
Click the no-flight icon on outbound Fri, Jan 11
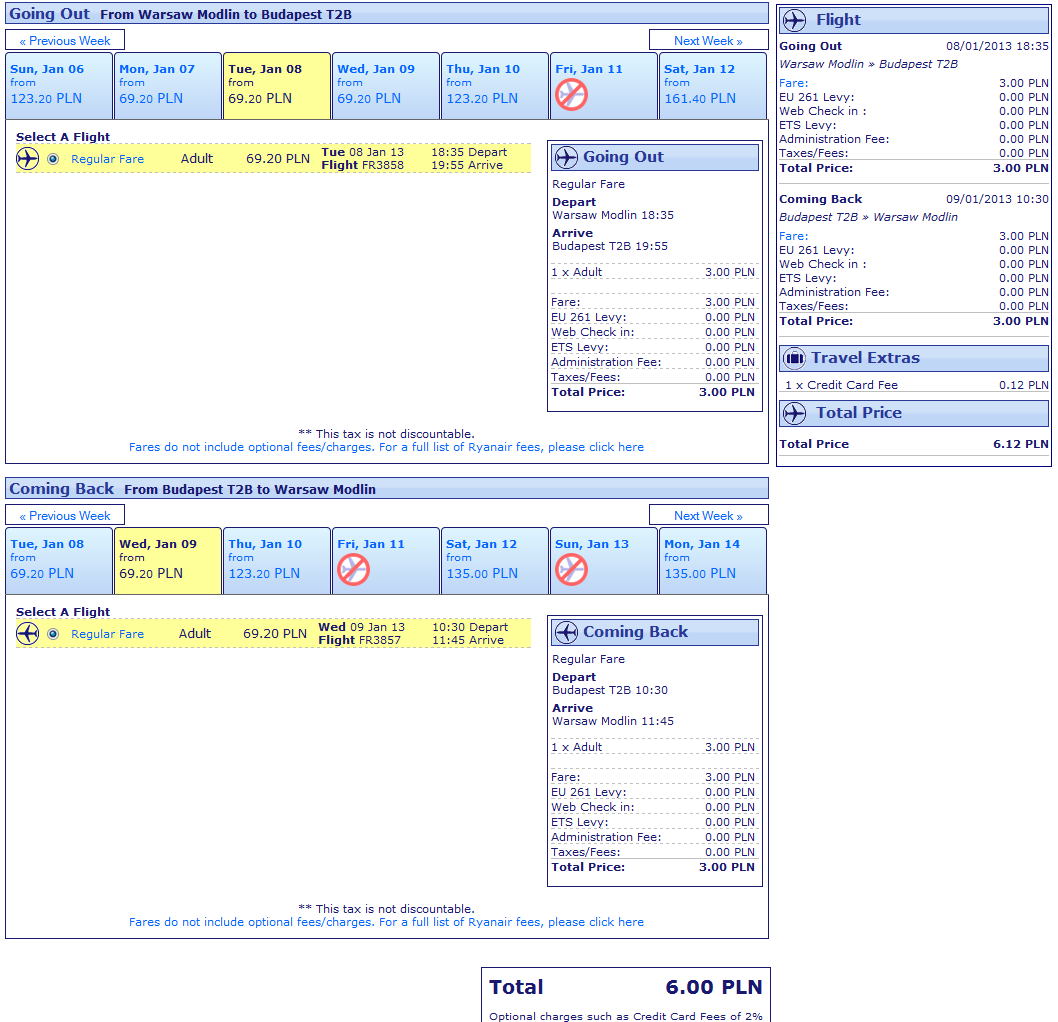[571, 95]
